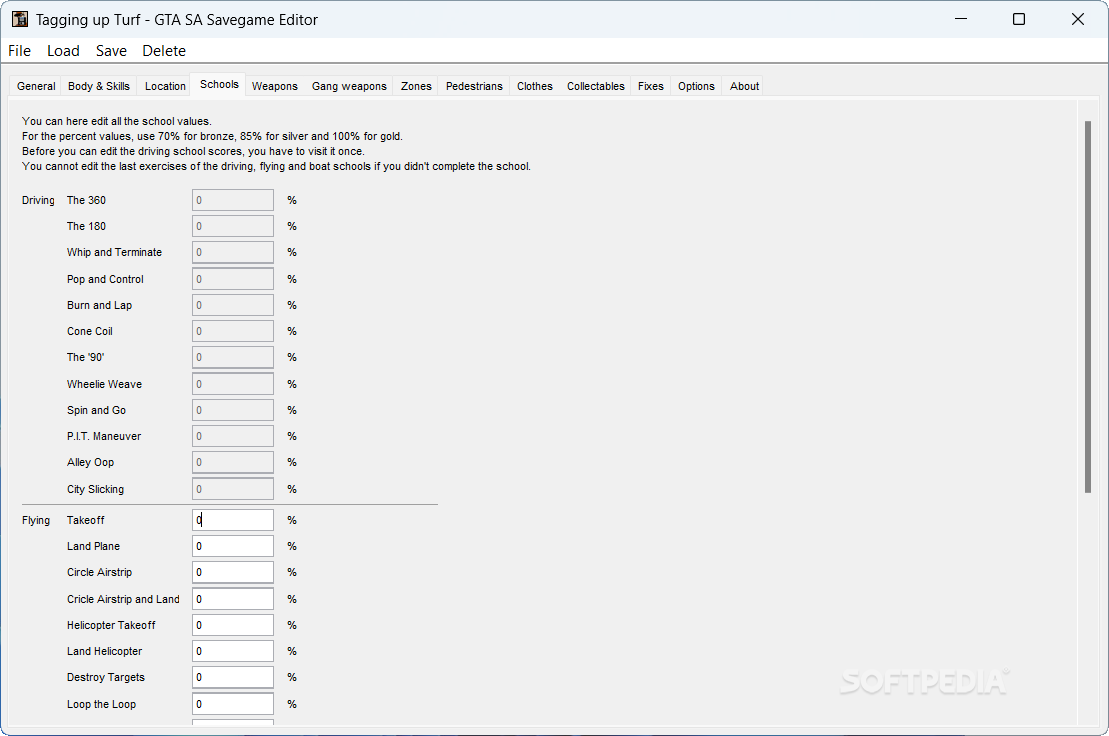Click the Pop and Control field
1109x736 pixels.
pyautogui.click(x=233, y=279)
